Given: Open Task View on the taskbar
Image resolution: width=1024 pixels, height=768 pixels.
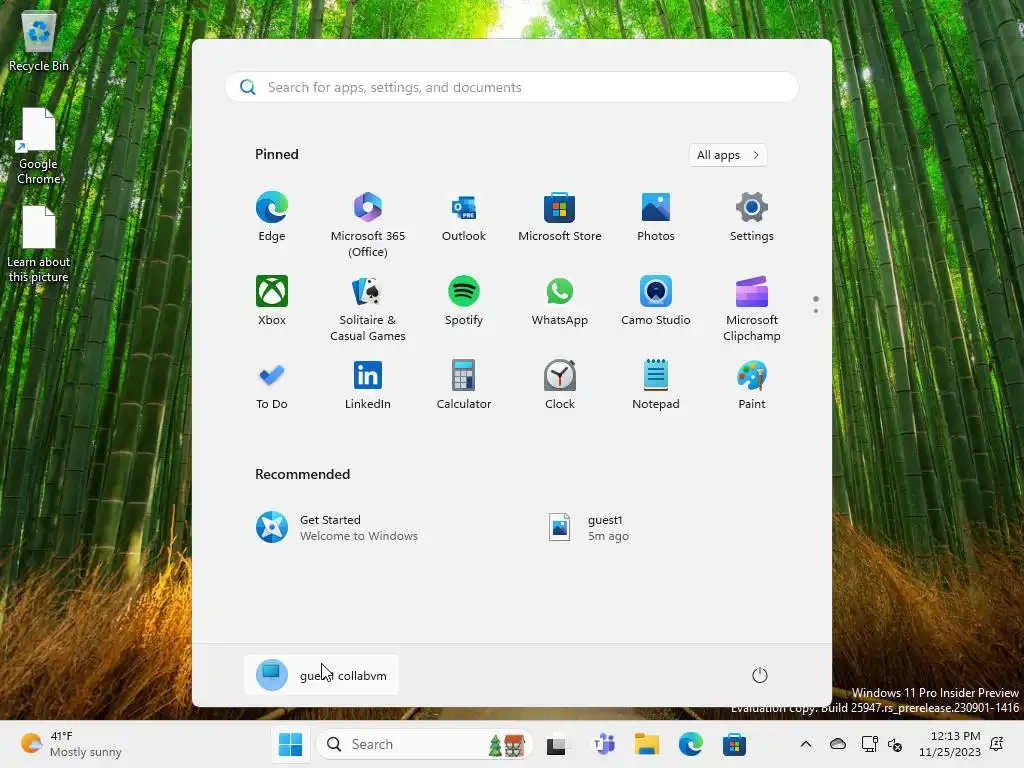Looking at the screenshot, I should [x=556, y=744].
